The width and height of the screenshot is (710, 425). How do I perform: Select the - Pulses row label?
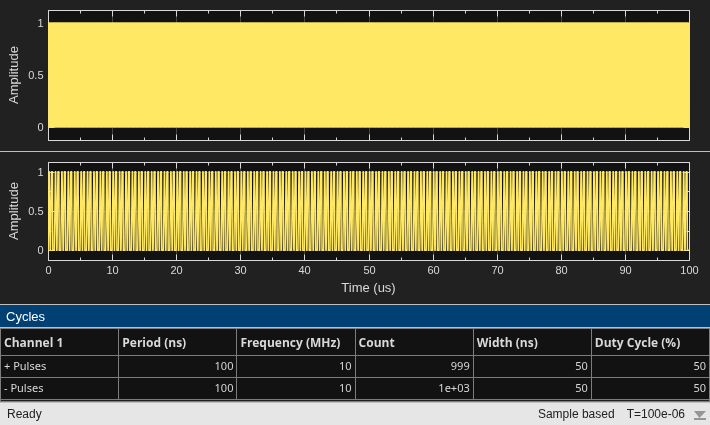pyautogui.click(x=24, y=388)
